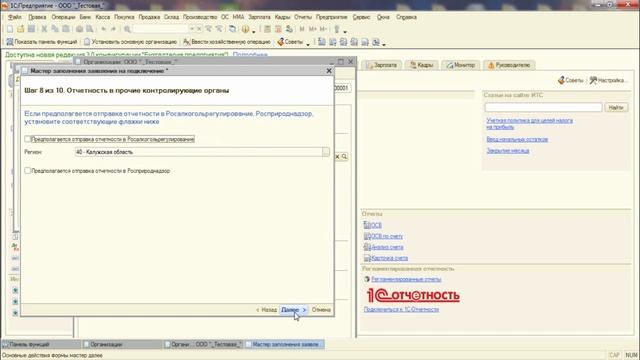Enable отправка отчетности в Росалкогольрегулирование checkbox
640x360 pixels.
tap(27, 139)
